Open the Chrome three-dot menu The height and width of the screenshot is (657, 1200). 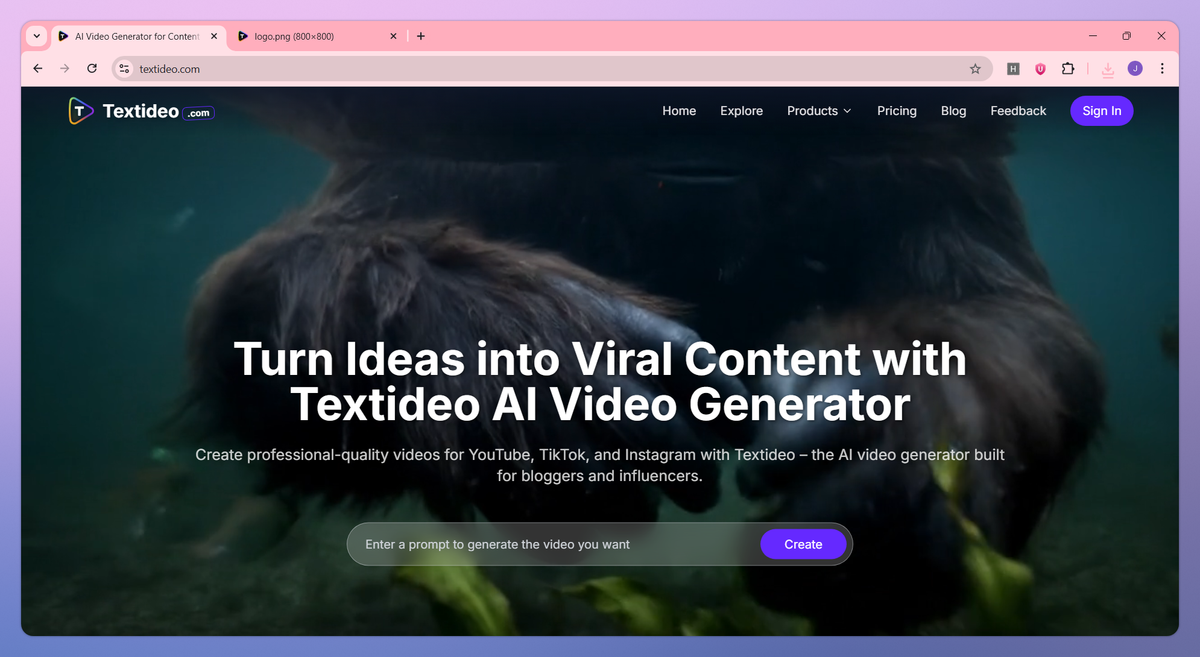click(x=1162, y=69)
